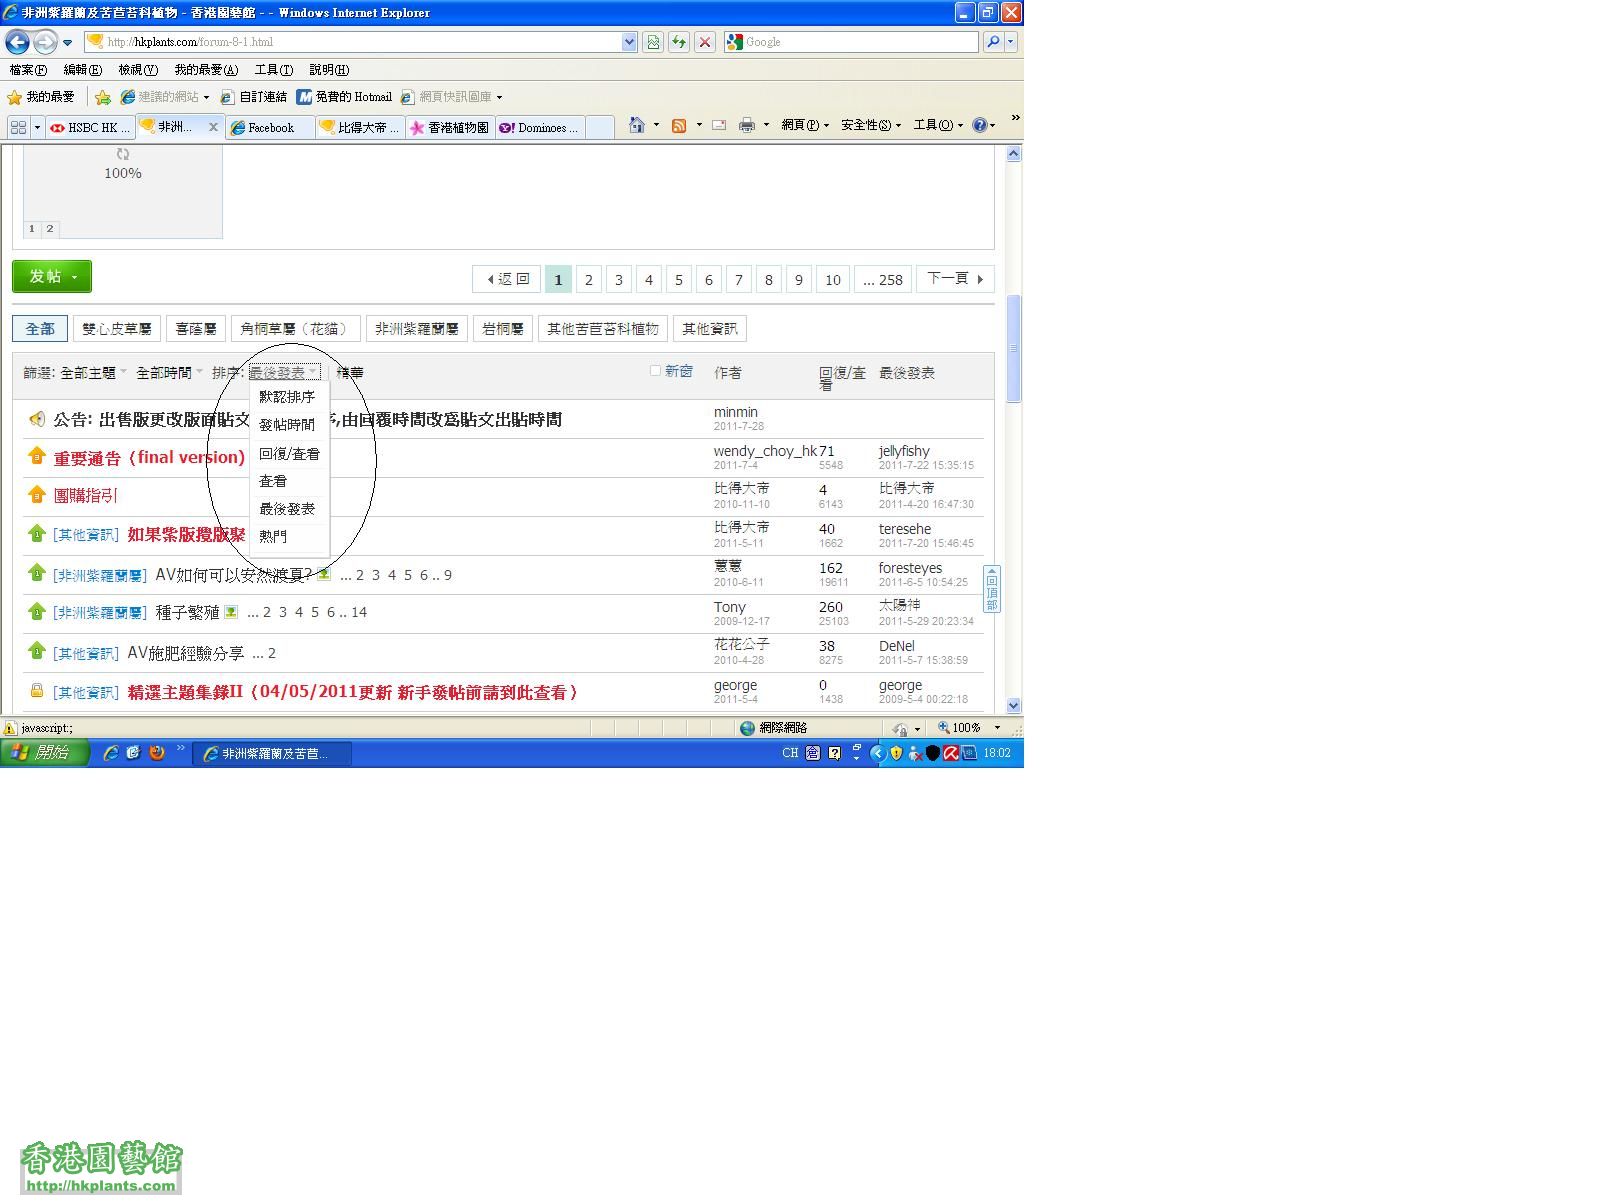Screen dimensions: 1603x1204
Task: Expand the 全部主題 filter dropdown
Action: point(92,373)
